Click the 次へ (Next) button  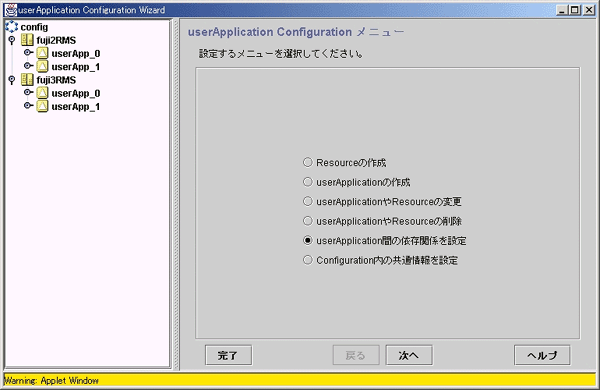(x=409, y=355)
